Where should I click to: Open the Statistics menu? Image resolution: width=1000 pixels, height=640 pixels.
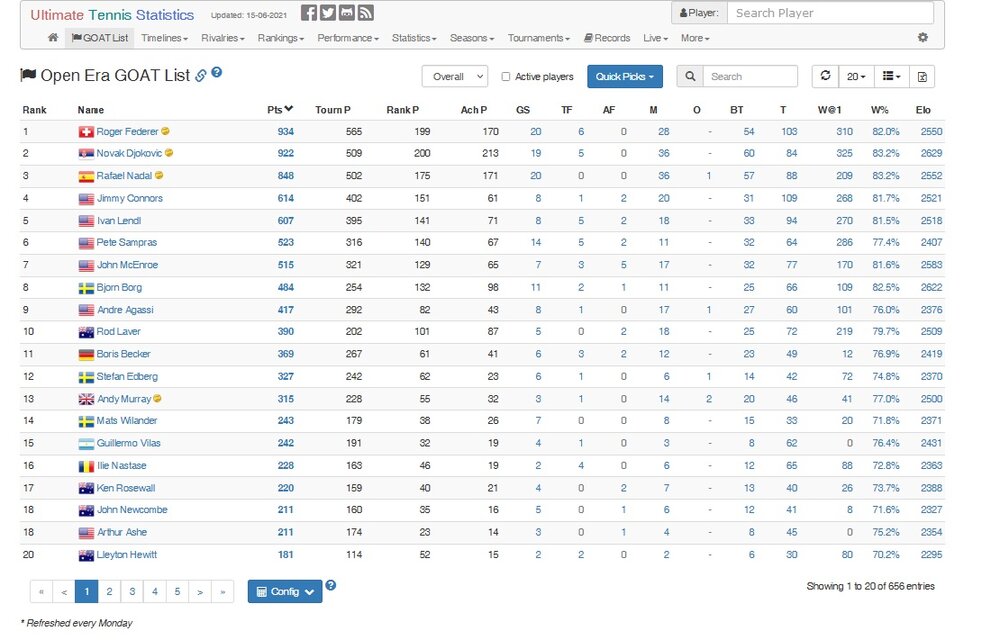(x=414, y=38)
